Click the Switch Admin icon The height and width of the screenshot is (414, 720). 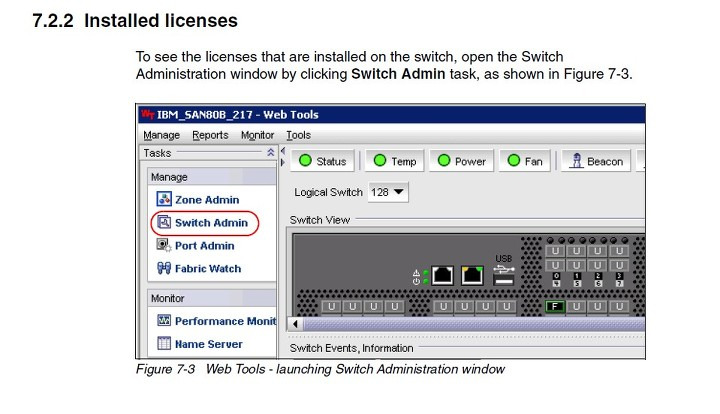pyautogui.click(x=164, y=222)
